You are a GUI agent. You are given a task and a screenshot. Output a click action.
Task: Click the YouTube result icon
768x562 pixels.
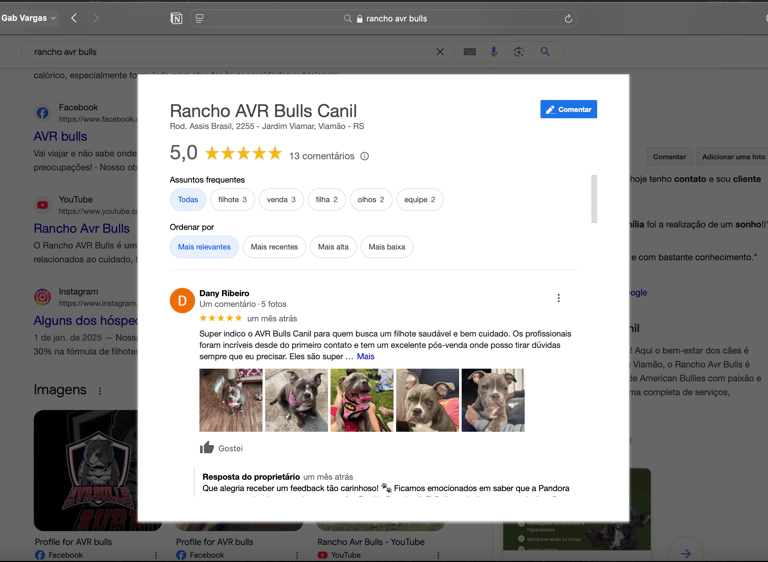tap(43, 205)
